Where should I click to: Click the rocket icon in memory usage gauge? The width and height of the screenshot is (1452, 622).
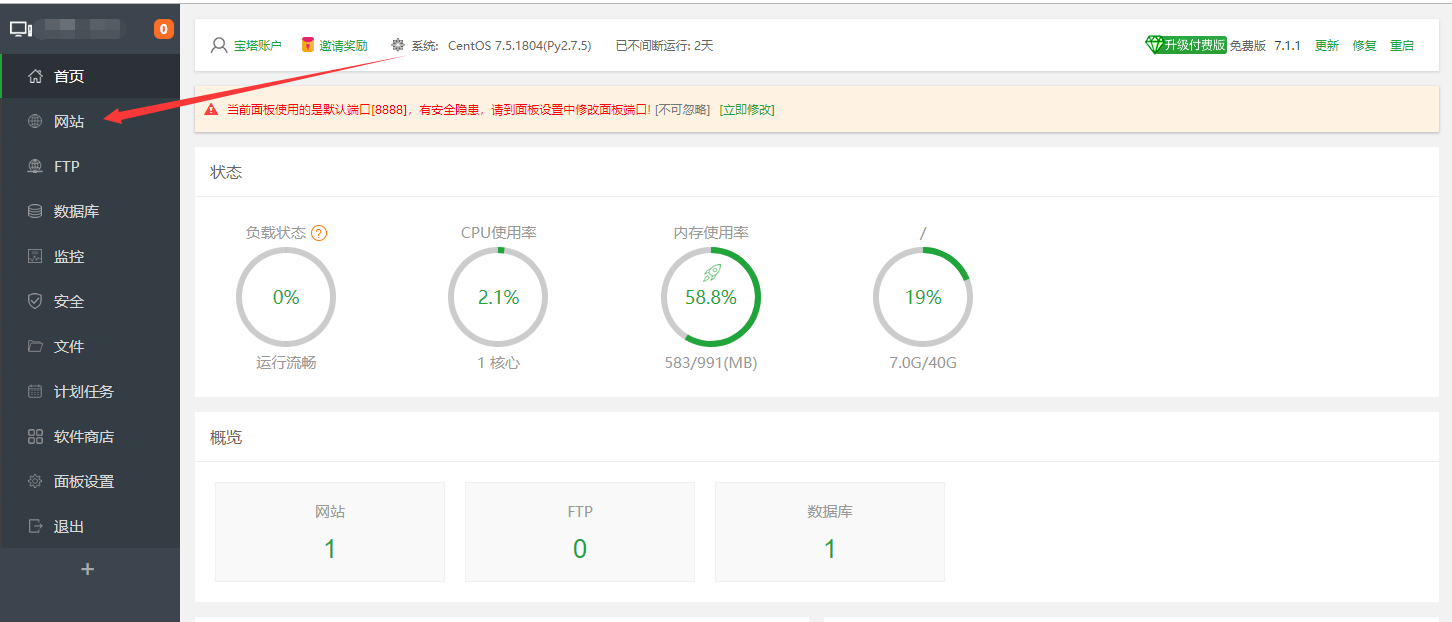pyautogui.click(x=711, y=272)
